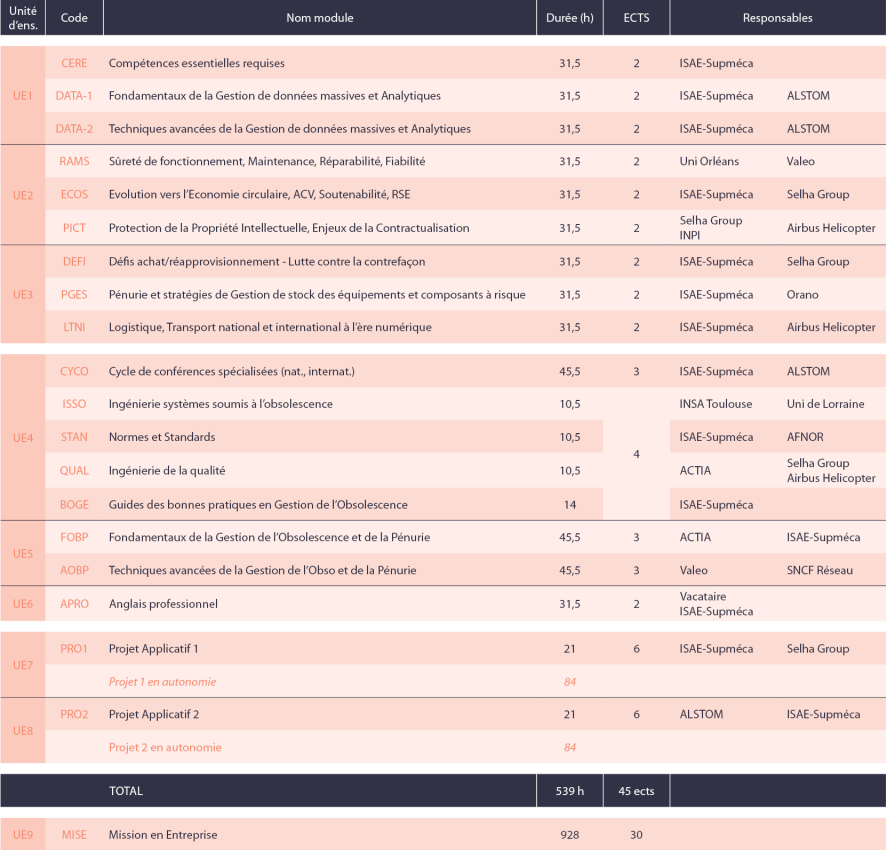Click the RAMS module code
The height and width of the screenshot is (850, 887).
click(x=74, y=161)
